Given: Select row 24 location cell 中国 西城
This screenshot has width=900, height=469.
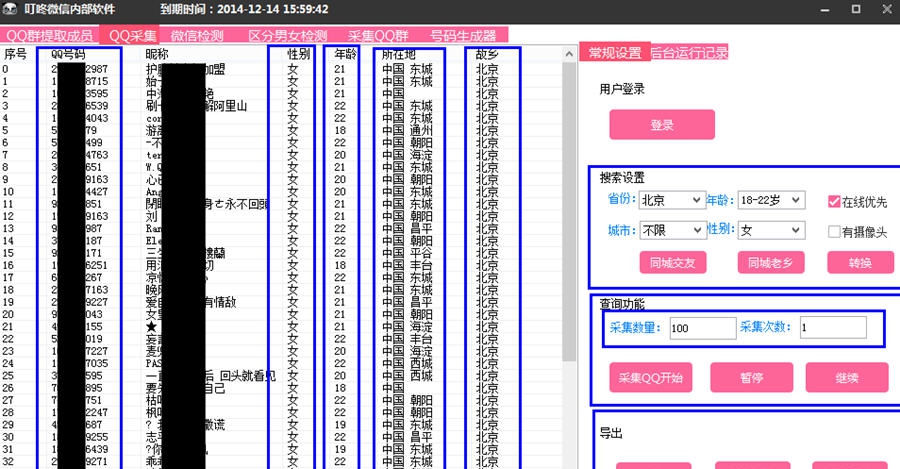Looking at the screenshot, I should tap(408, 363).
